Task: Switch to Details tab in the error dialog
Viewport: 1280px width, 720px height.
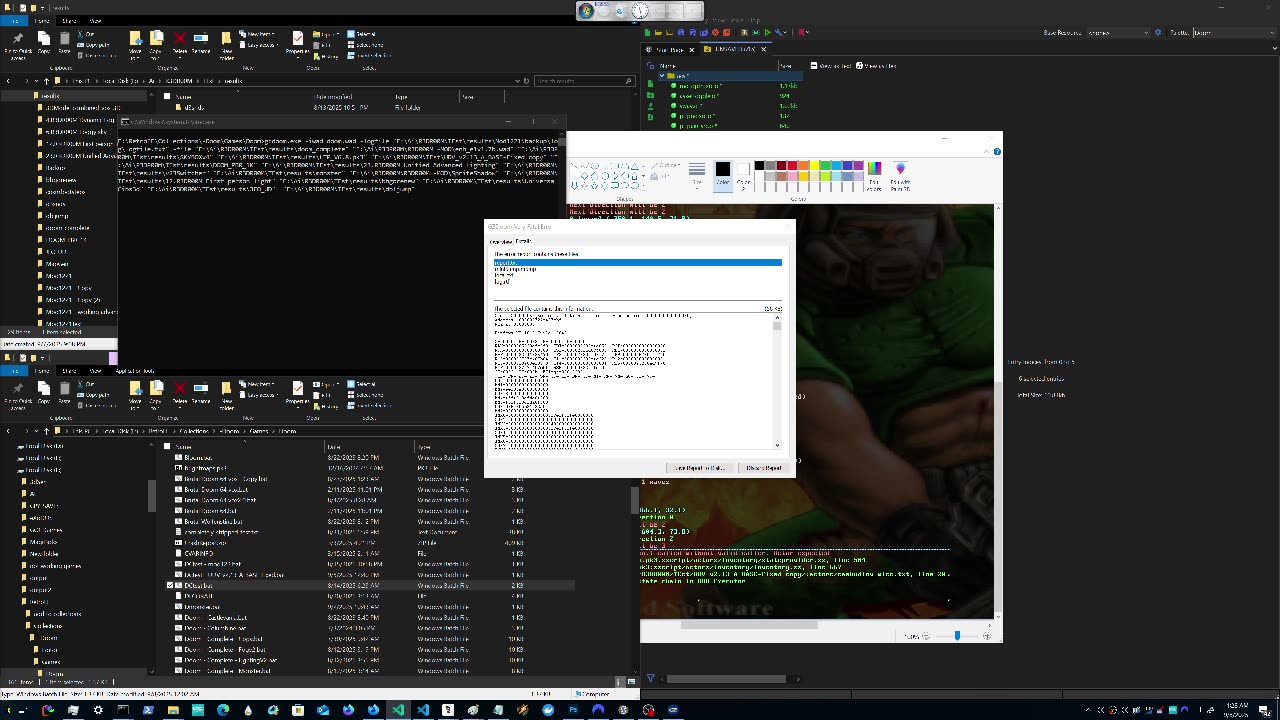Action: coord(524,241)
